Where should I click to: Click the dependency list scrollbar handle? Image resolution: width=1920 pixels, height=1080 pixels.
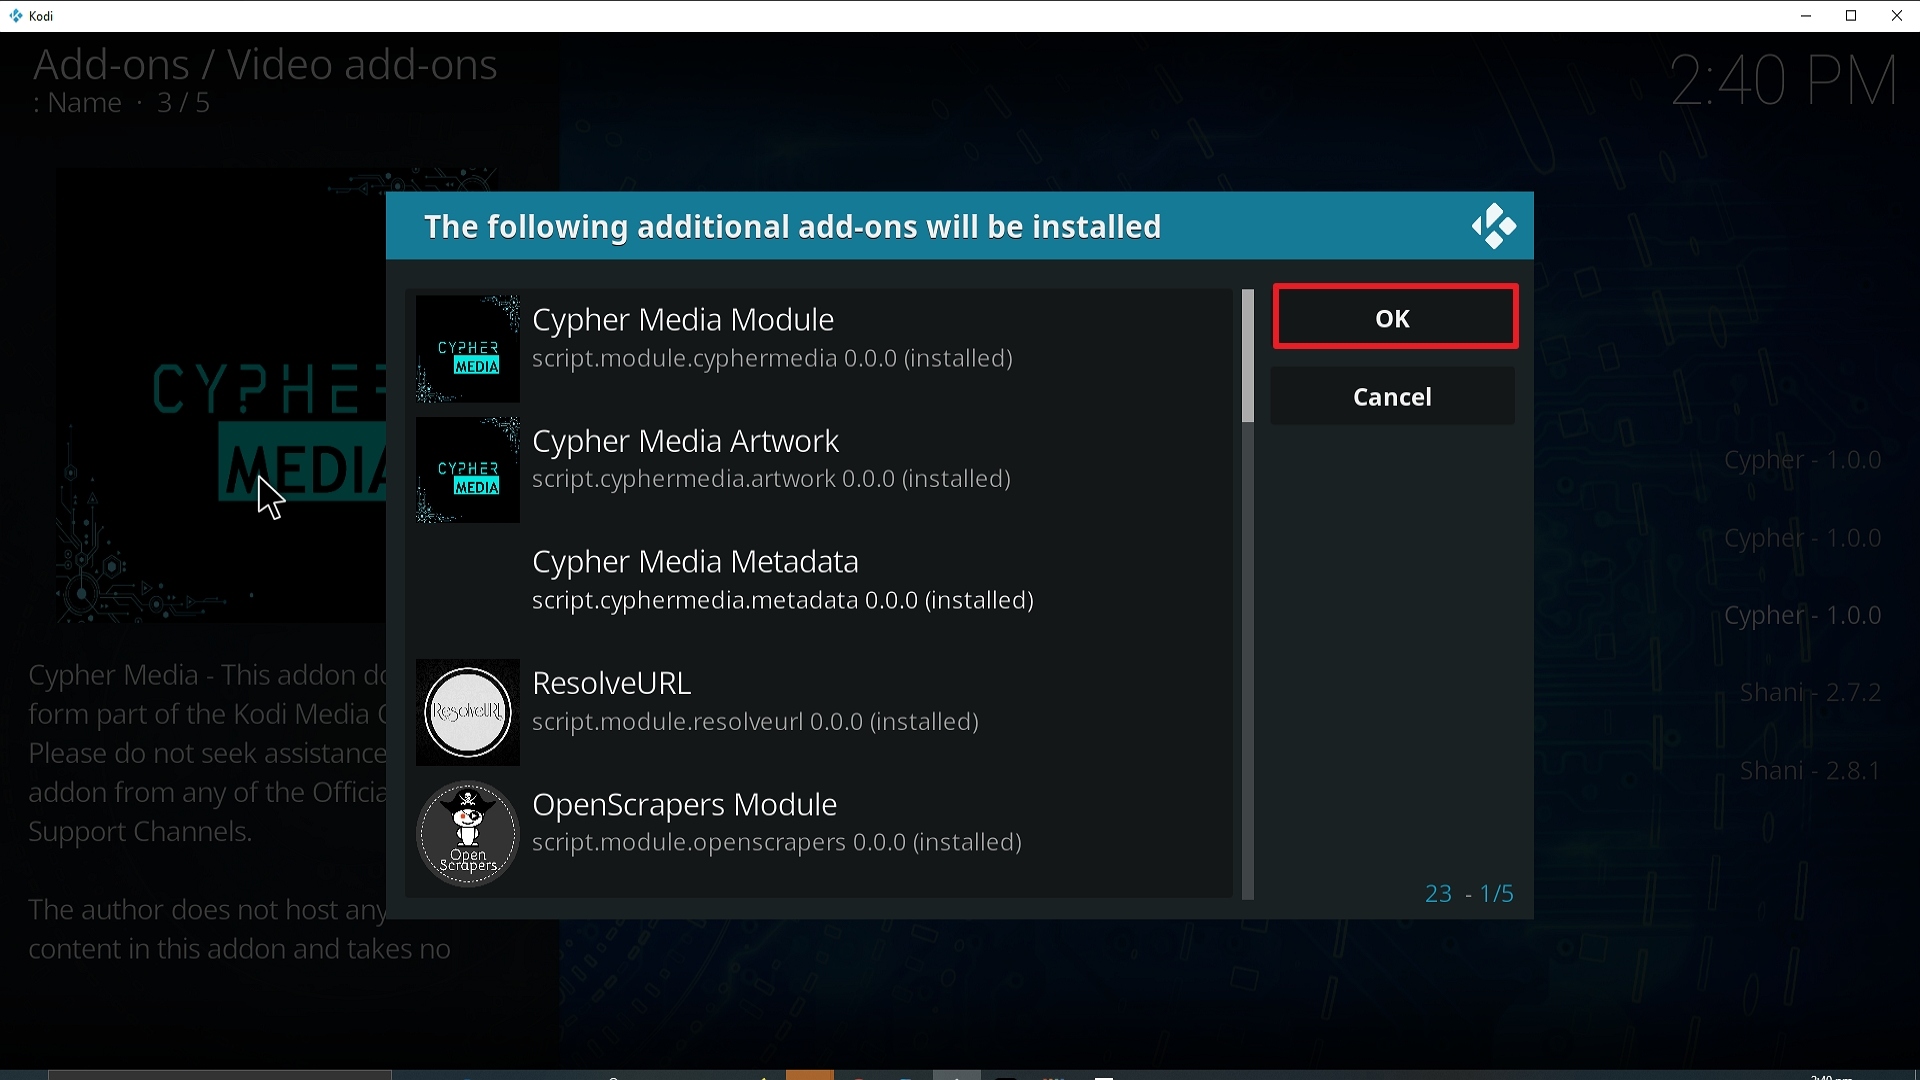1247,356
